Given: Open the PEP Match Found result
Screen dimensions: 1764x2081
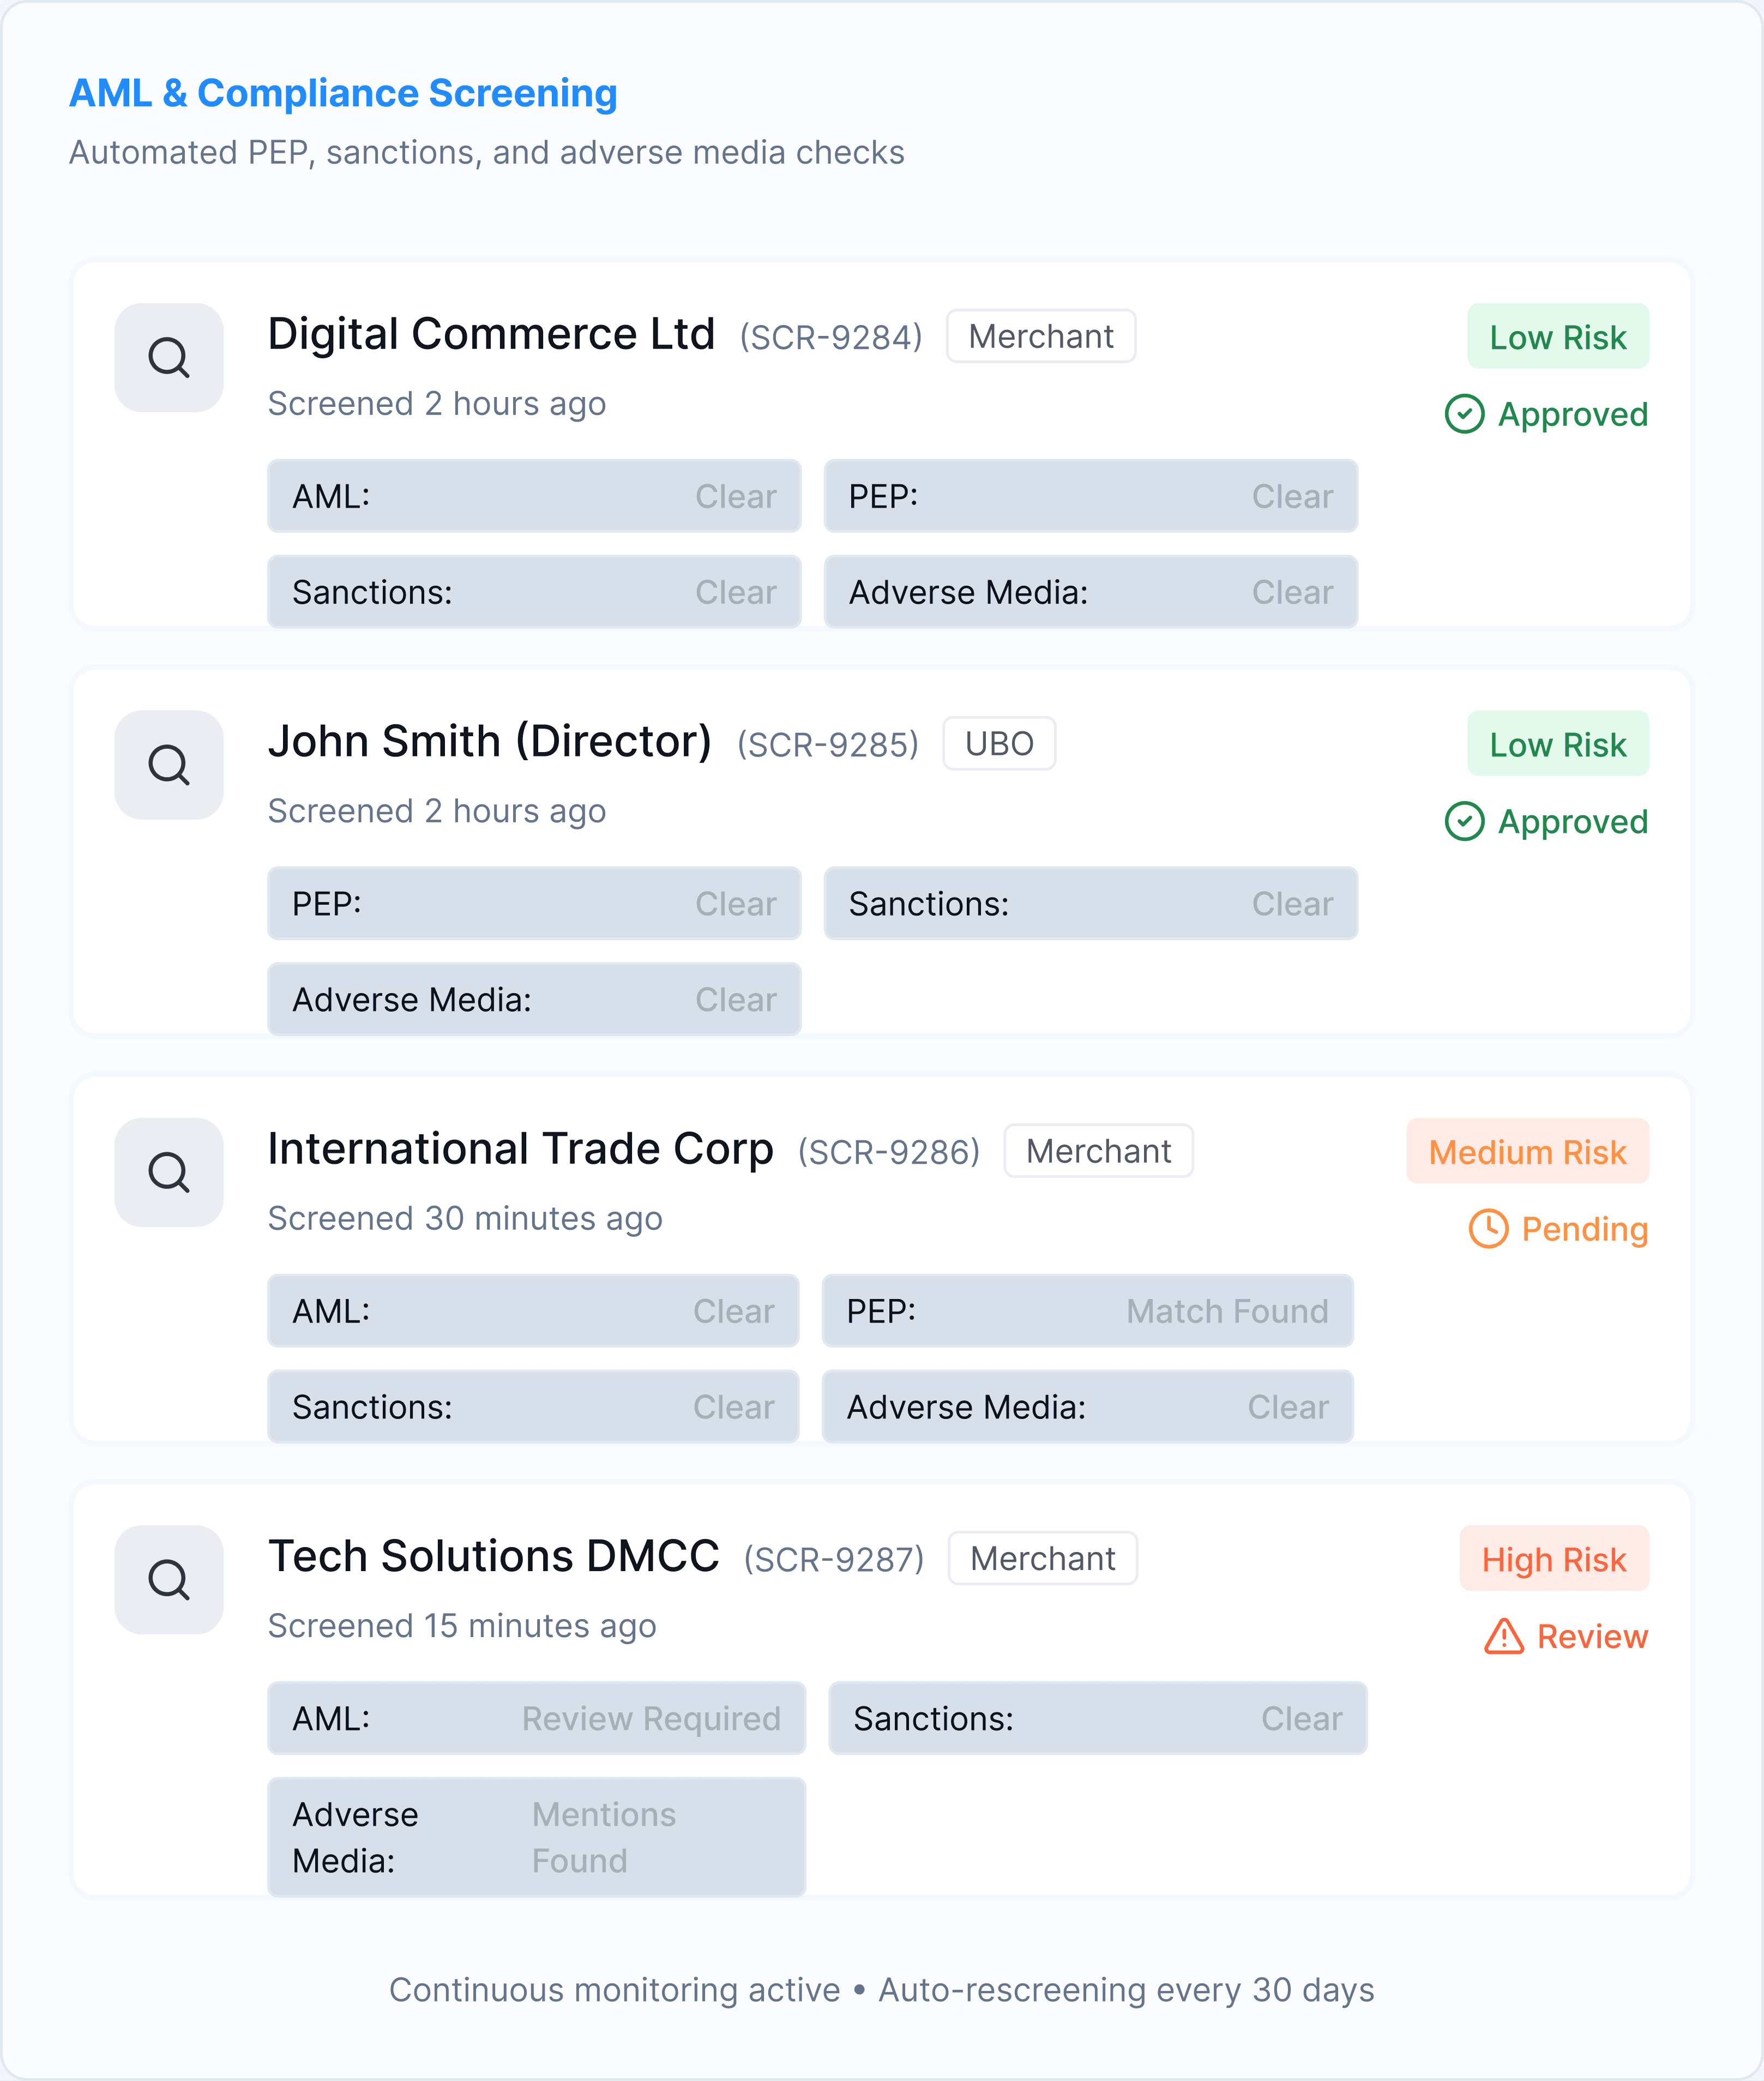Looking at the screenshot, I should (x=1087, y=1311).
